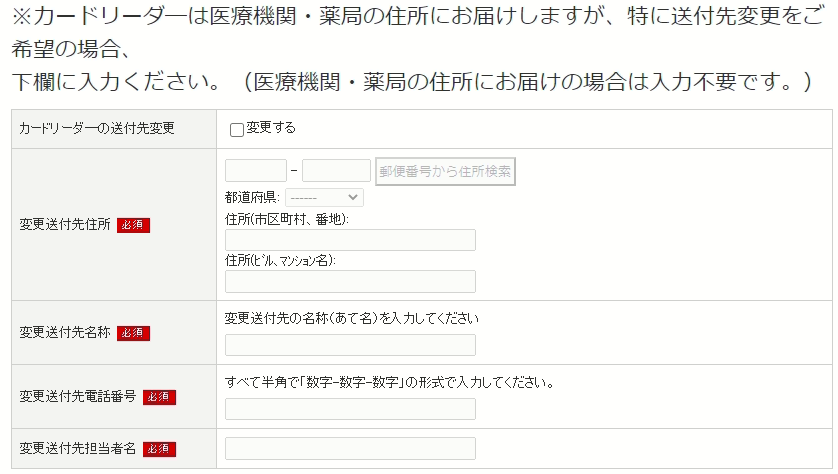Viewport: 838px width, 474px height.
Task: Click the first postal code input box
Action: (256, 171)
